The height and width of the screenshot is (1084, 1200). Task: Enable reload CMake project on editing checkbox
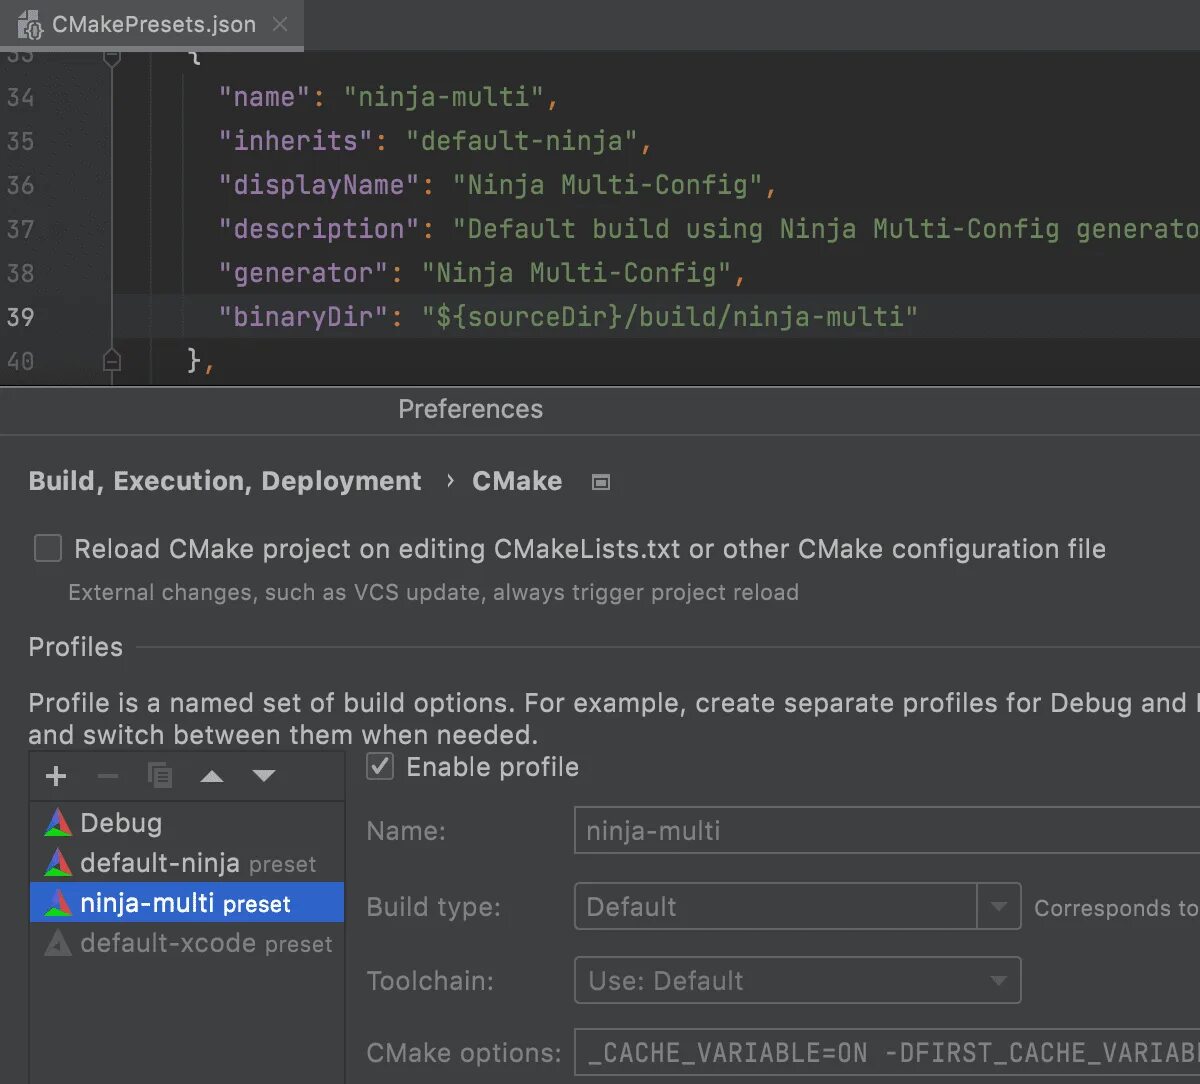48,549
